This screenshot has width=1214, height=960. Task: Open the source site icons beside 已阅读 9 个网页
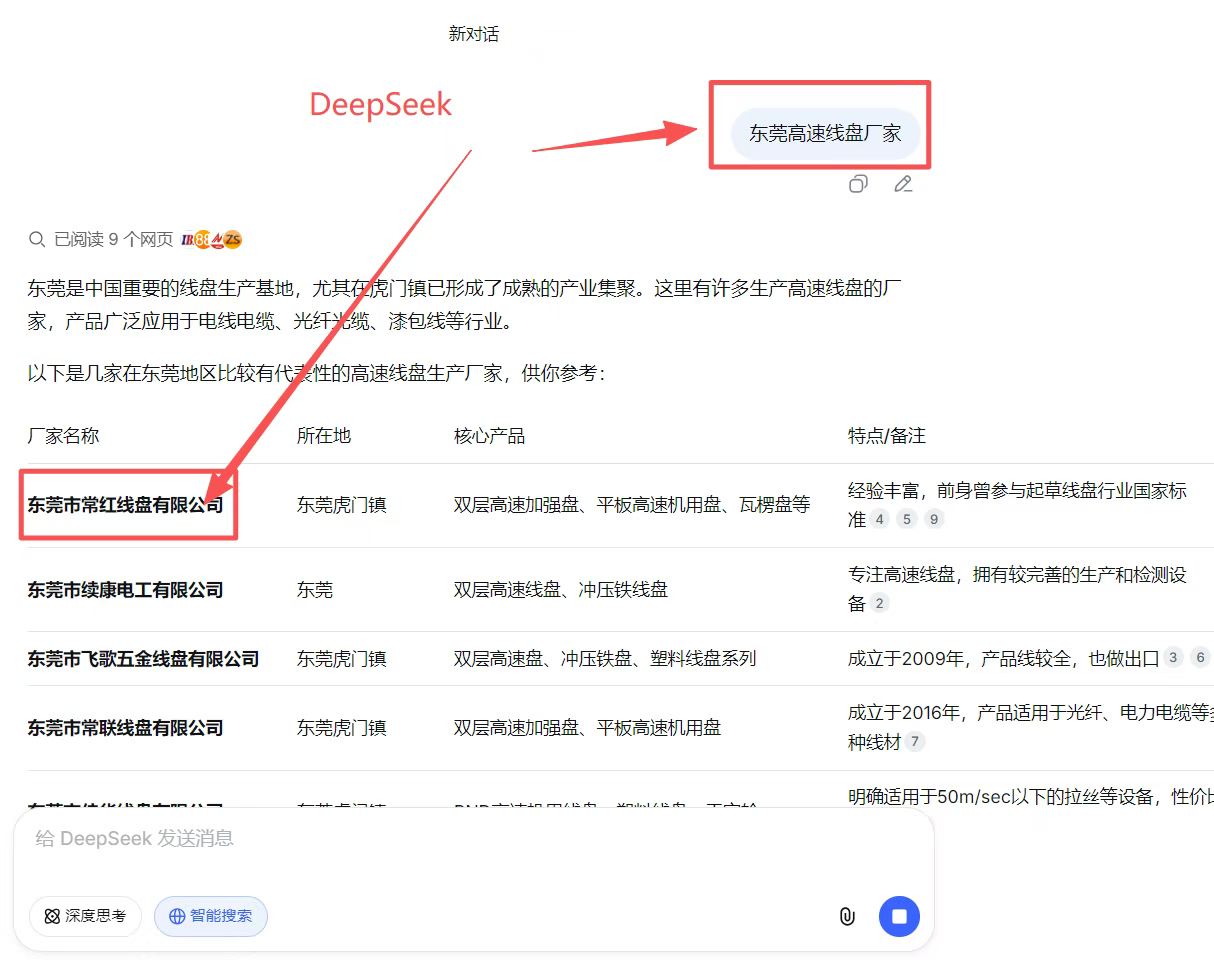point(212,240)
